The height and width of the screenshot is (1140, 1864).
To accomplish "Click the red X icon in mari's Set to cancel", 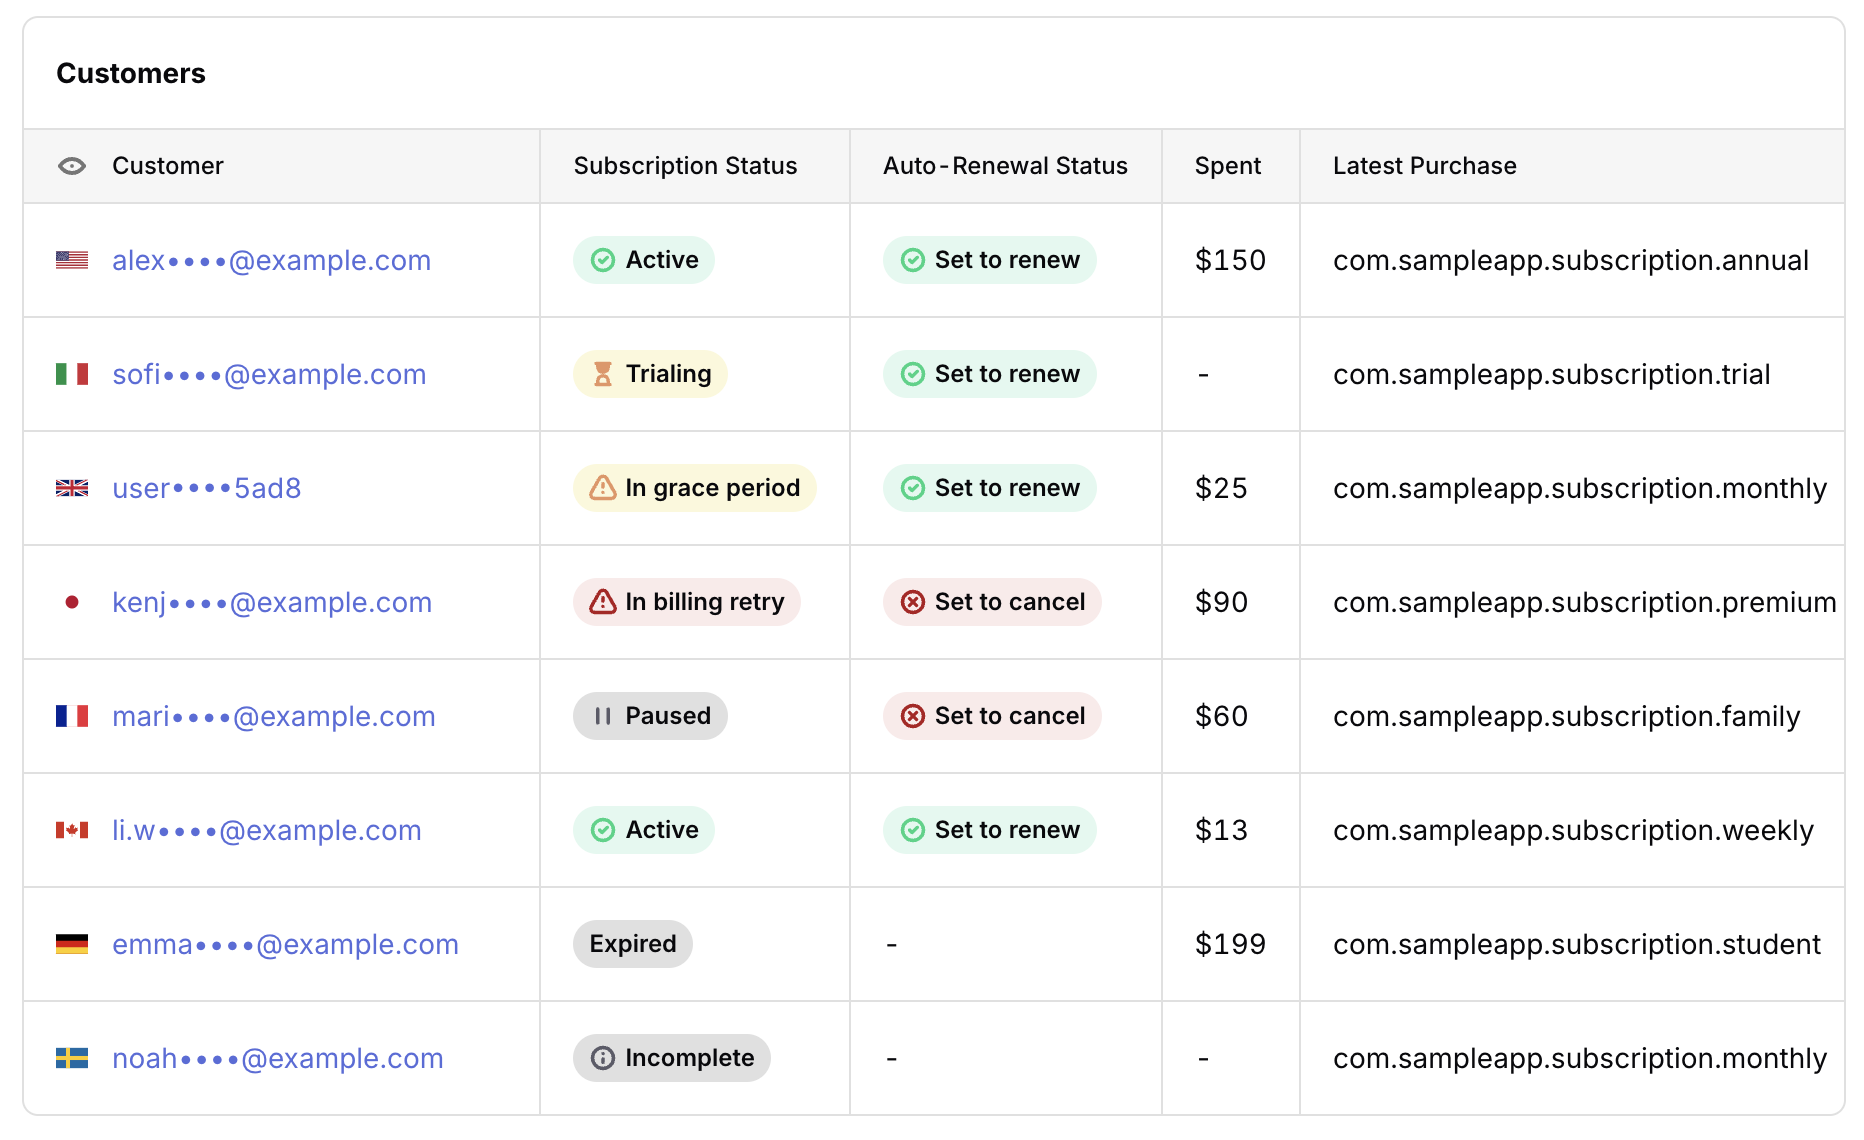I will (x=913, y=716).
